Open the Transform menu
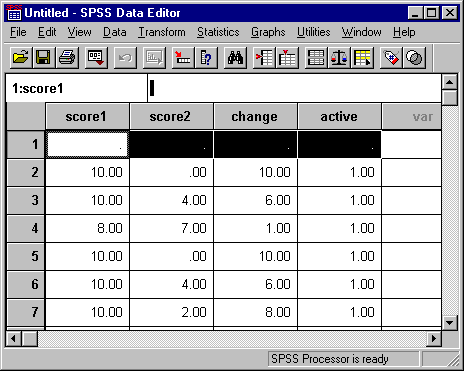464x371 pixels. 162,32
